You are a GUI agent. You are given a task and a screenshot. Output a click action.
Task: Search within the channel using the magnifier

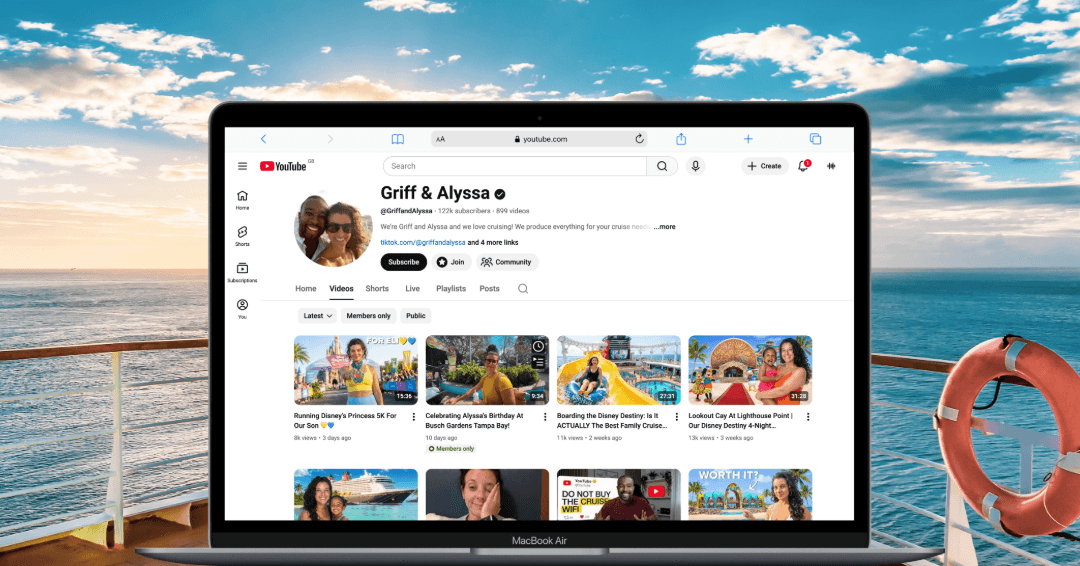pos(522,289)
